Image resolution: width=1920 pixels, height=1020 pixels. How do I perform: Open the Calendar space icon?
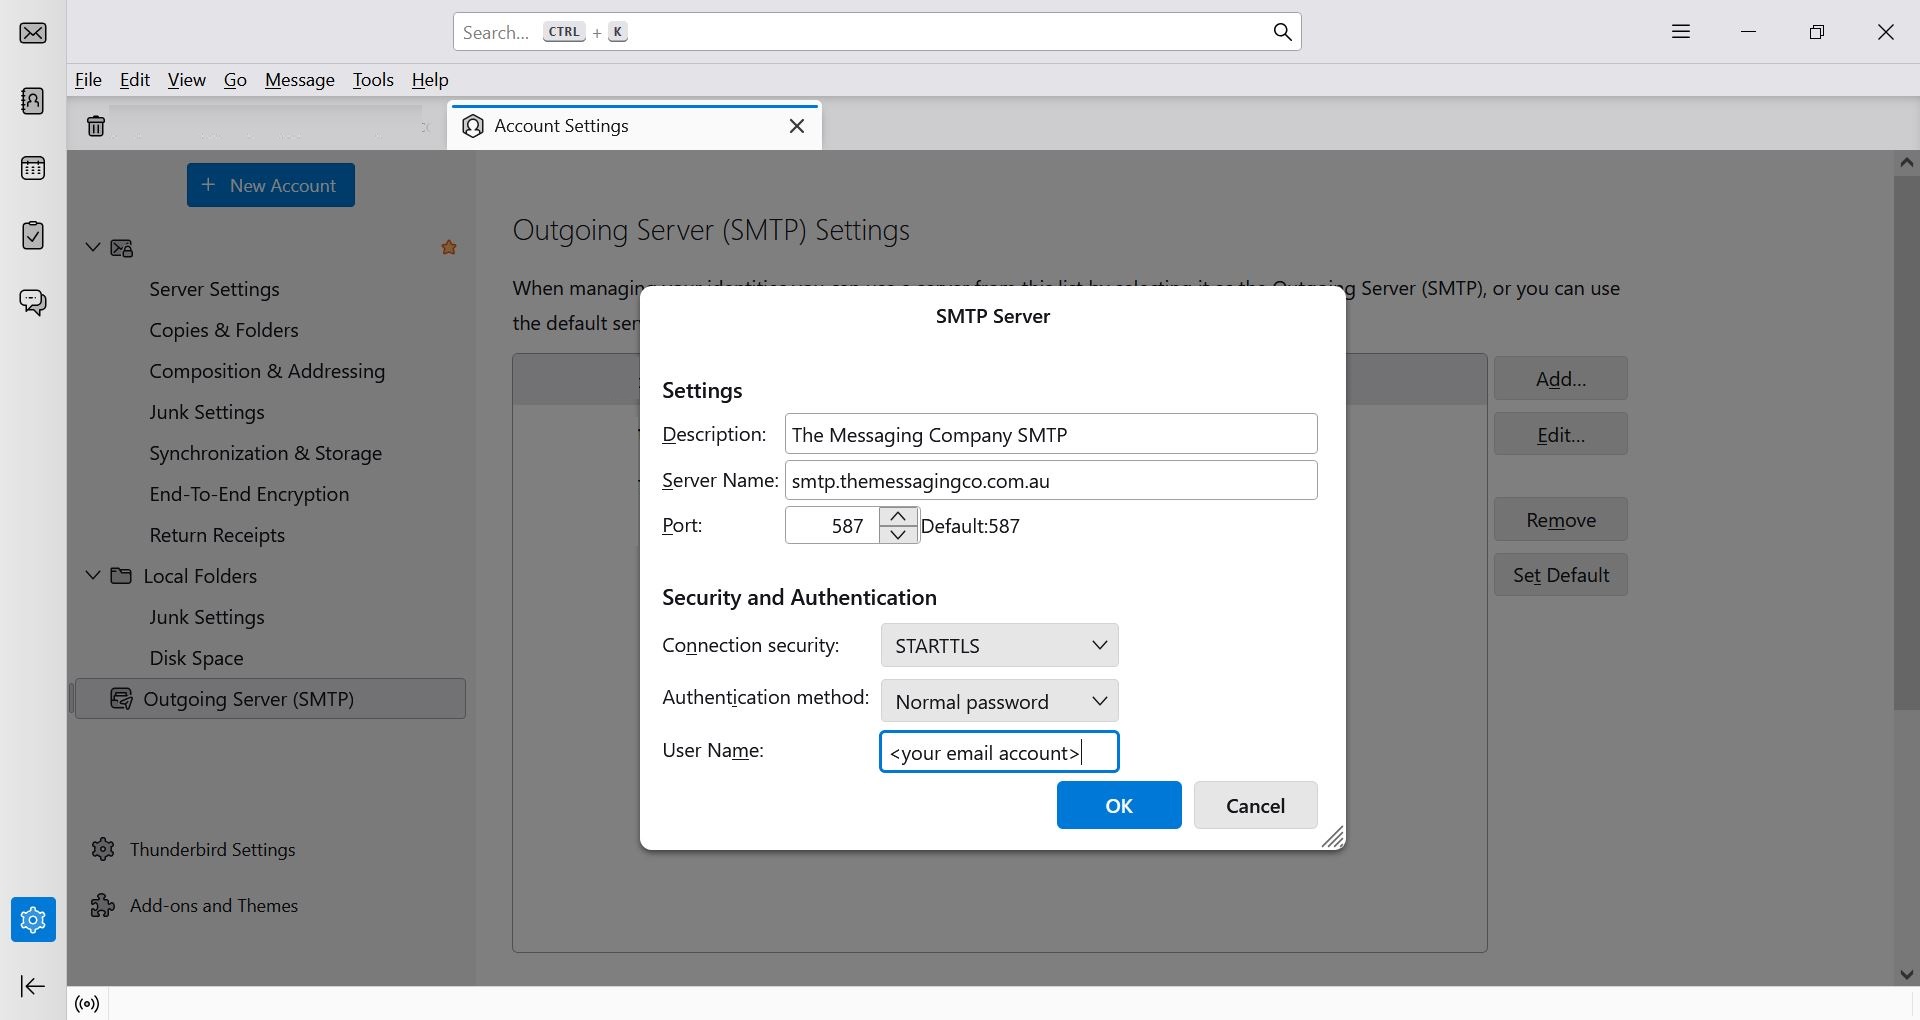pos(33,168)
